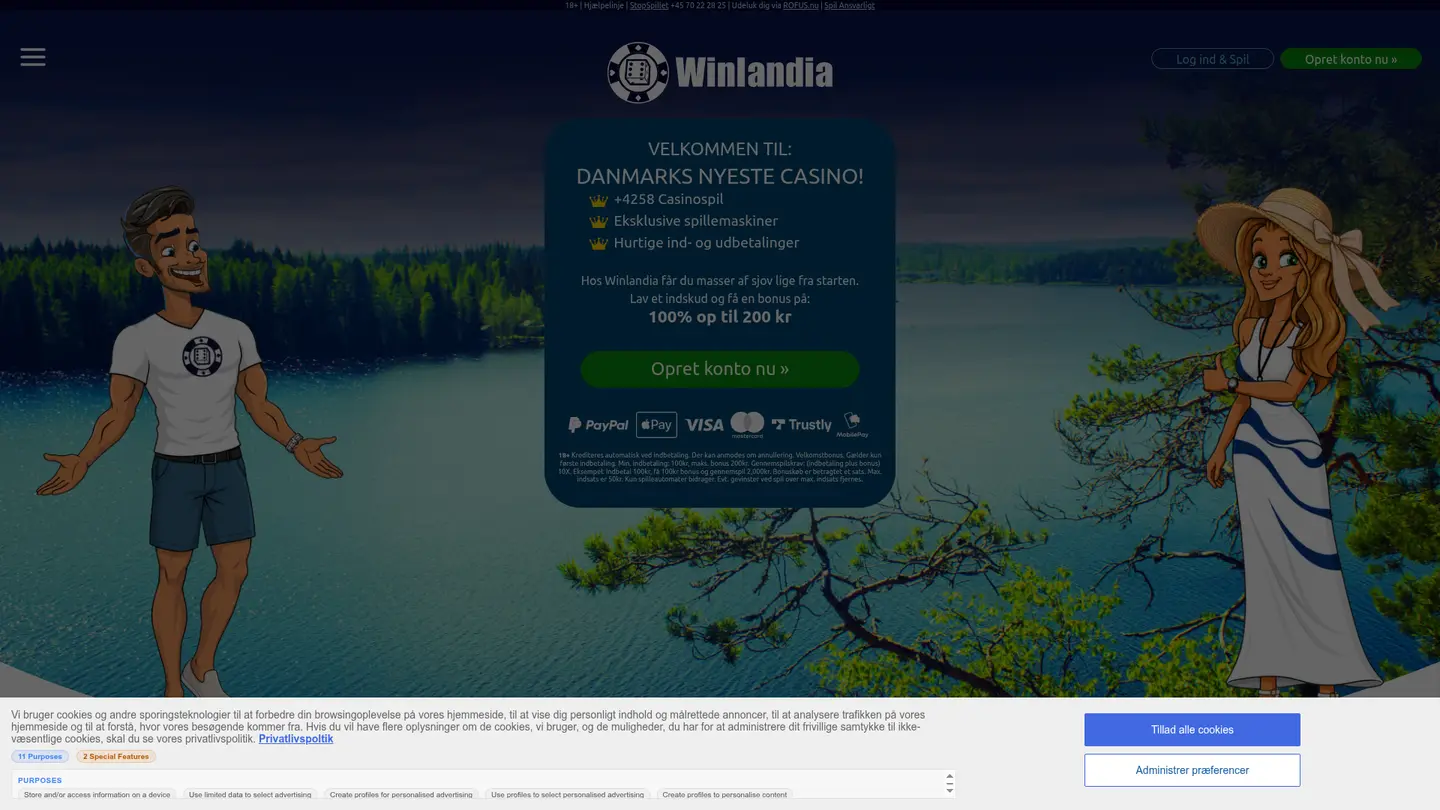Select the 11 Purposes tag

pos(40,757)
